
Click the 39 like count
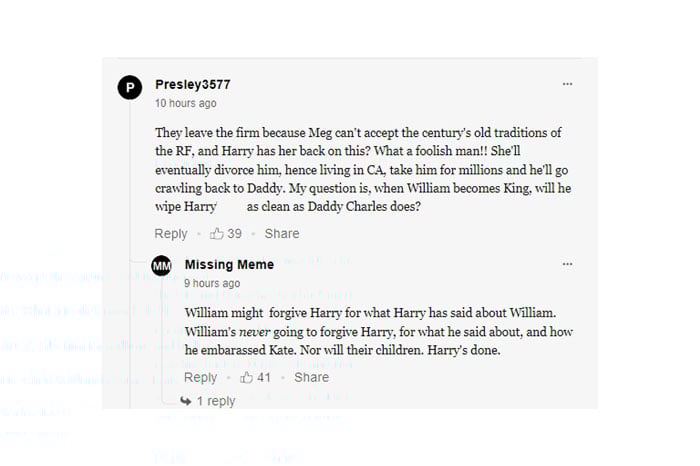[x=235, y=233]
